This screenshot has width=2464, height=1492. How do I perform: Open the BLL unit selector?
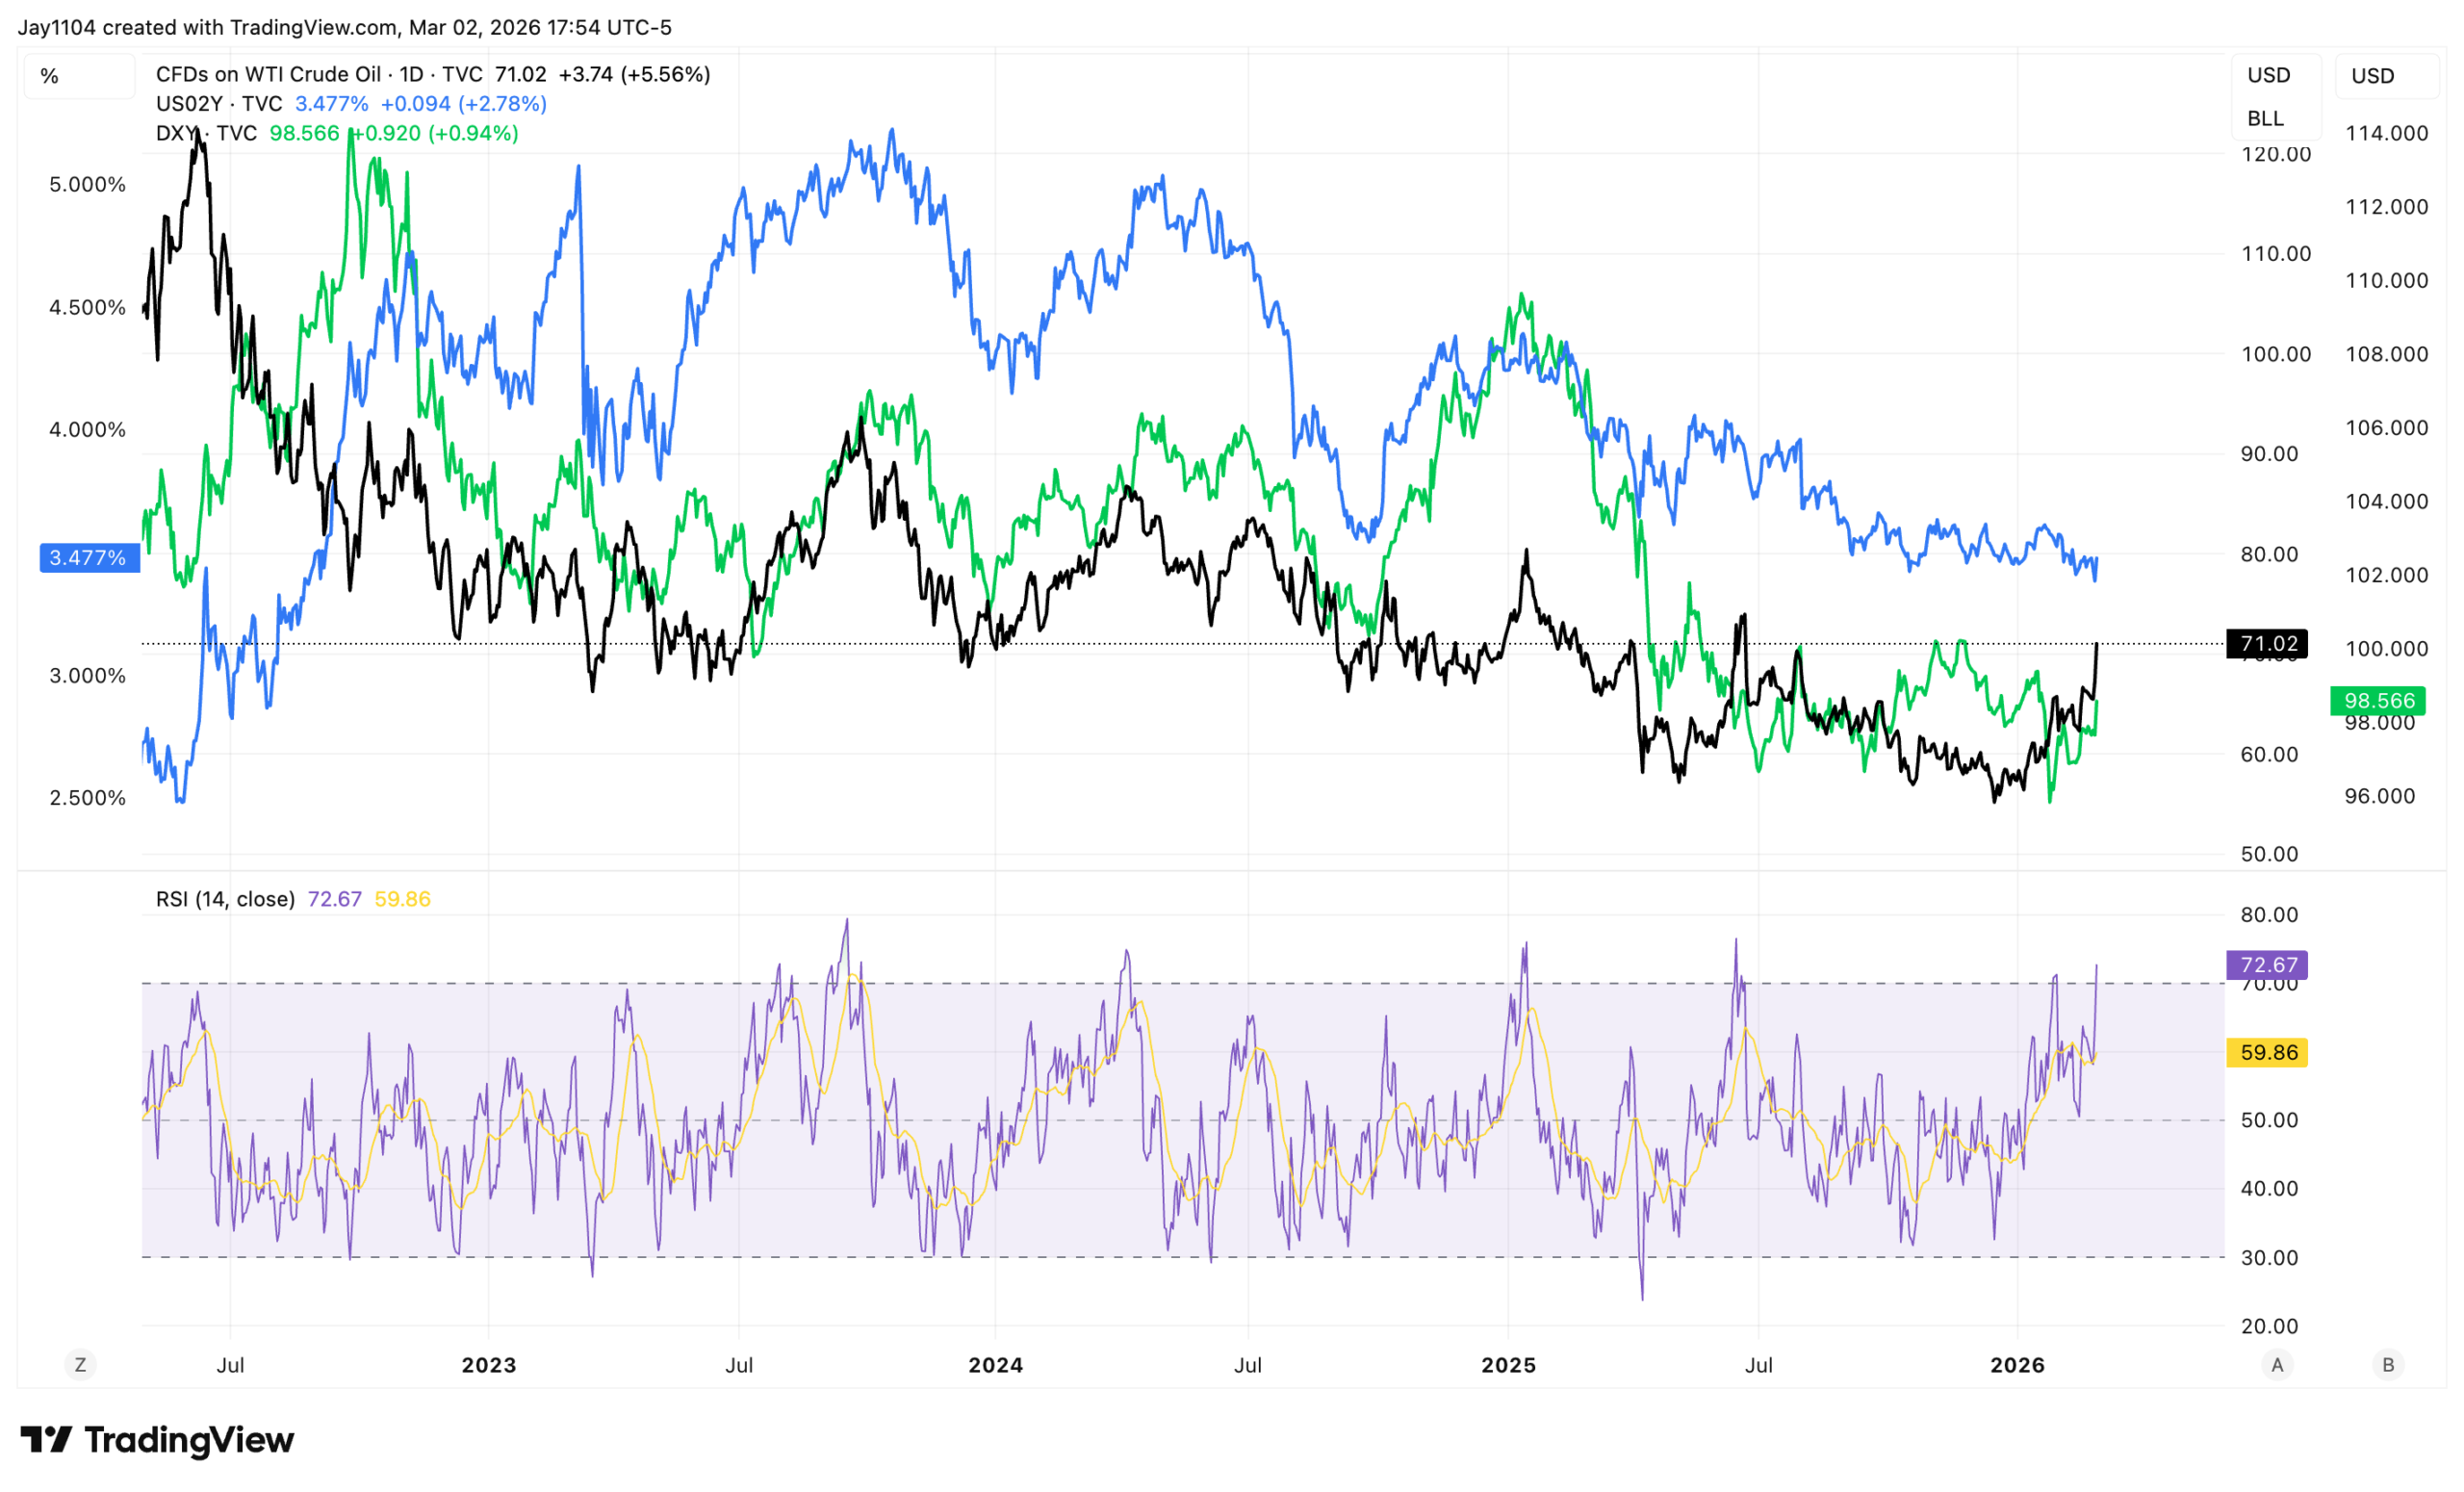pos(2266,118)
